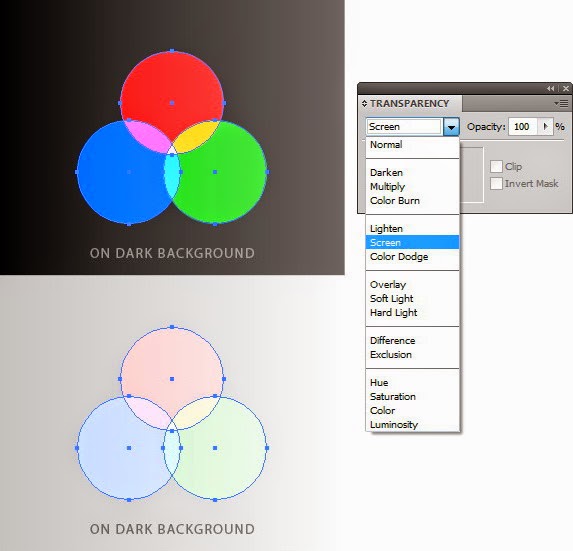The width and height of the screenshot is (573, 551).
Task: Choose Hard Light blending mode
Action: click(412, 313)
